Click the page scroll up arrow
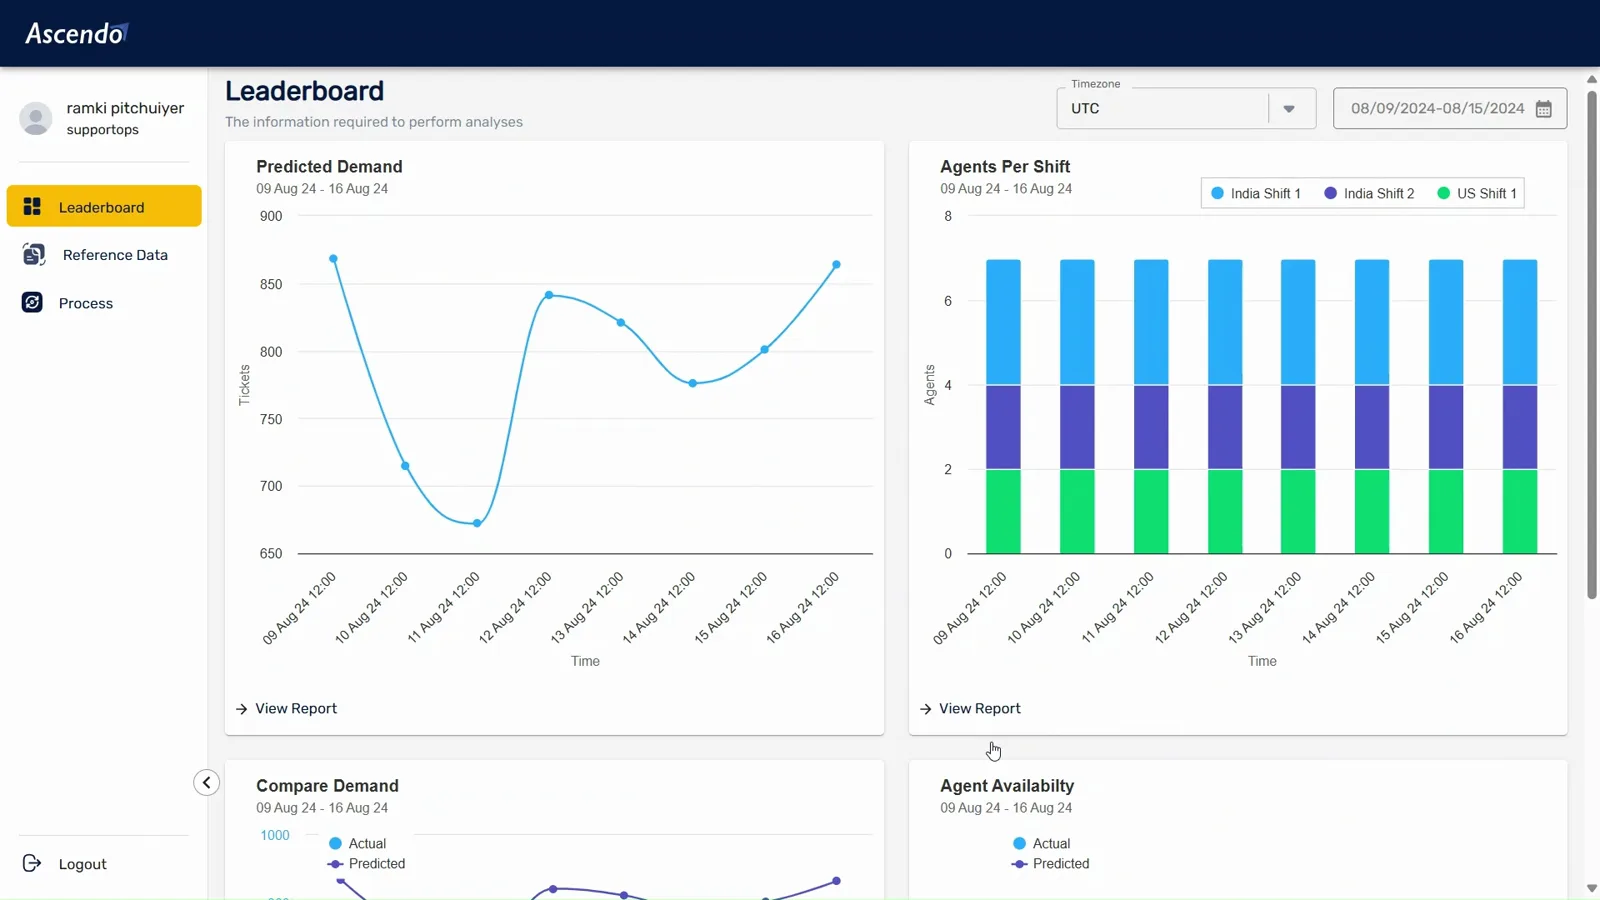 (1592, 79)
